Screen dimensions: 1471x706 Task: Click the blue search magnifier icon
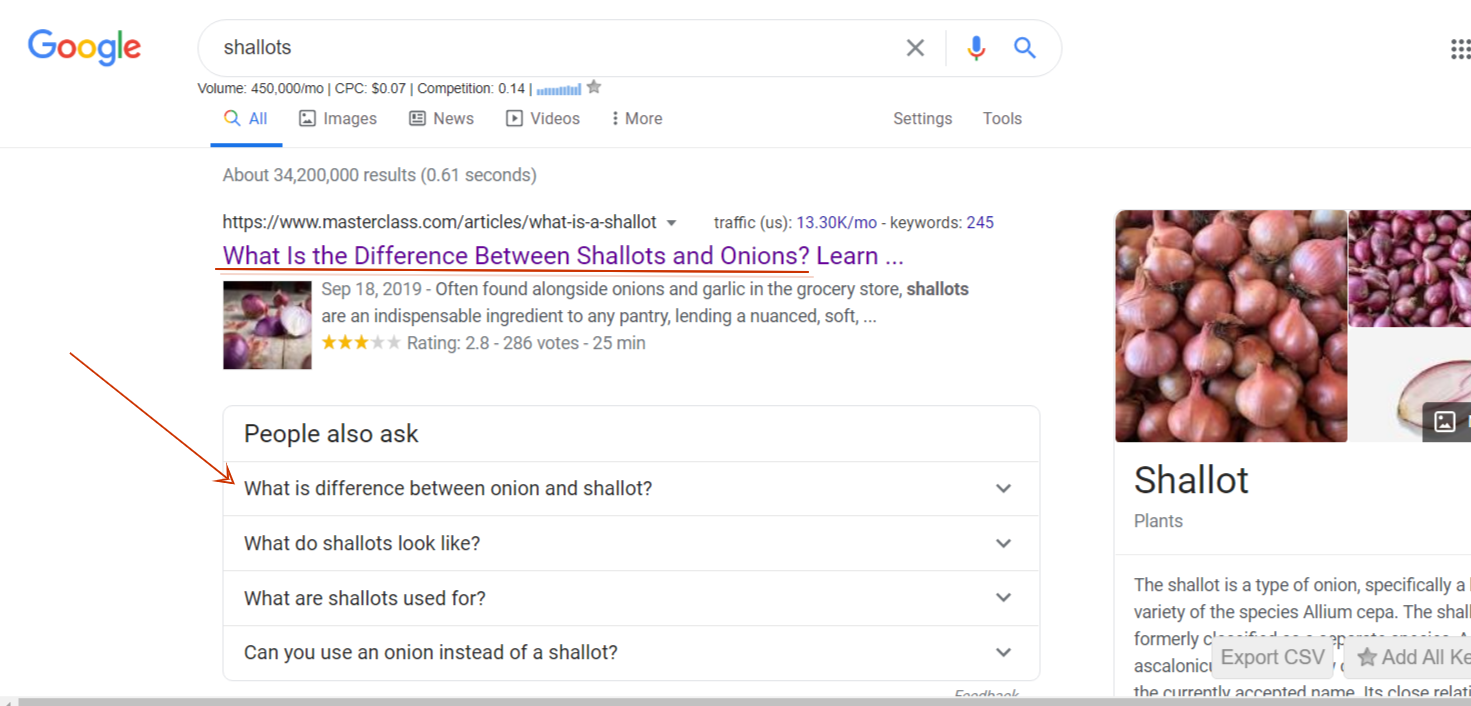point(1025,48)
